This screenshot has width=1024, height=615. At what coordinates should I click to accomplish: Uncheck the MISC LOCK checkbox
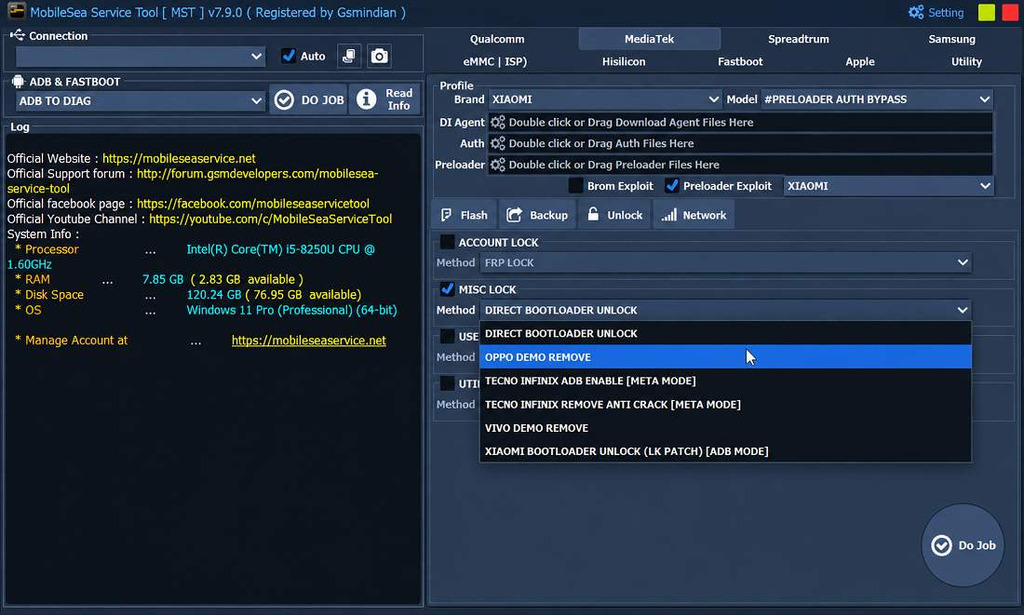(x=447, y=289)
